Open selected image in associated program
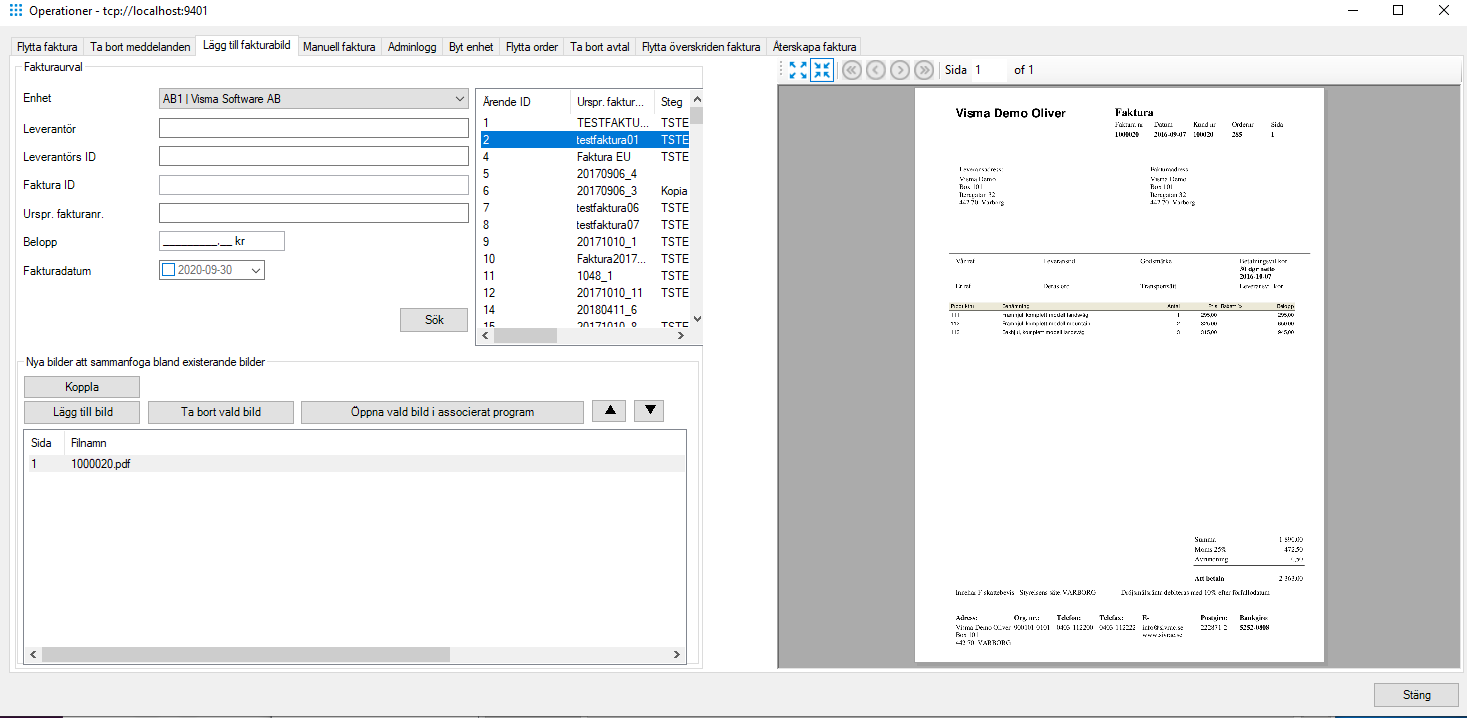 [x=442, y=411]
